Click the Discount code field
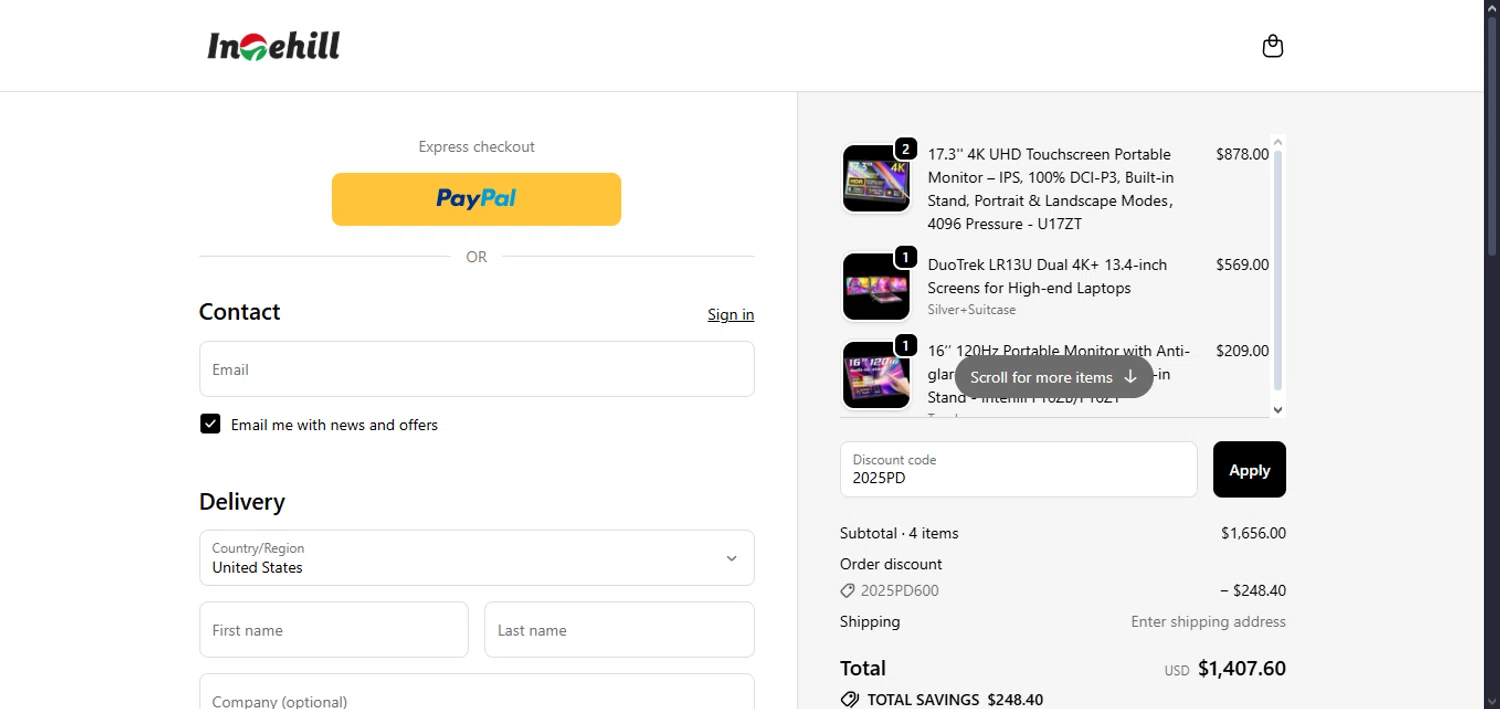The height and width of the screenshot is (709, 1500). (x=1018, y=469)
